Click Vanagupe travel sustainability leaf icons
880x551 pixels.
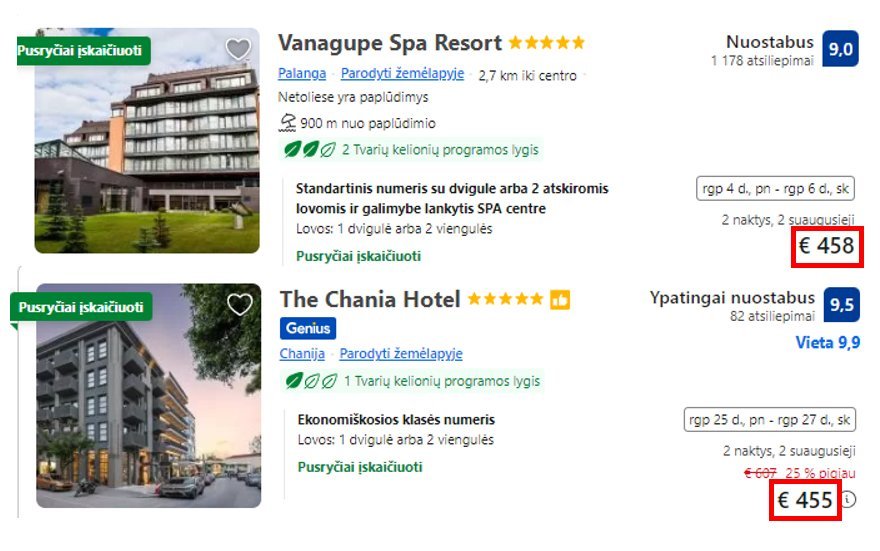coord(309,150)
